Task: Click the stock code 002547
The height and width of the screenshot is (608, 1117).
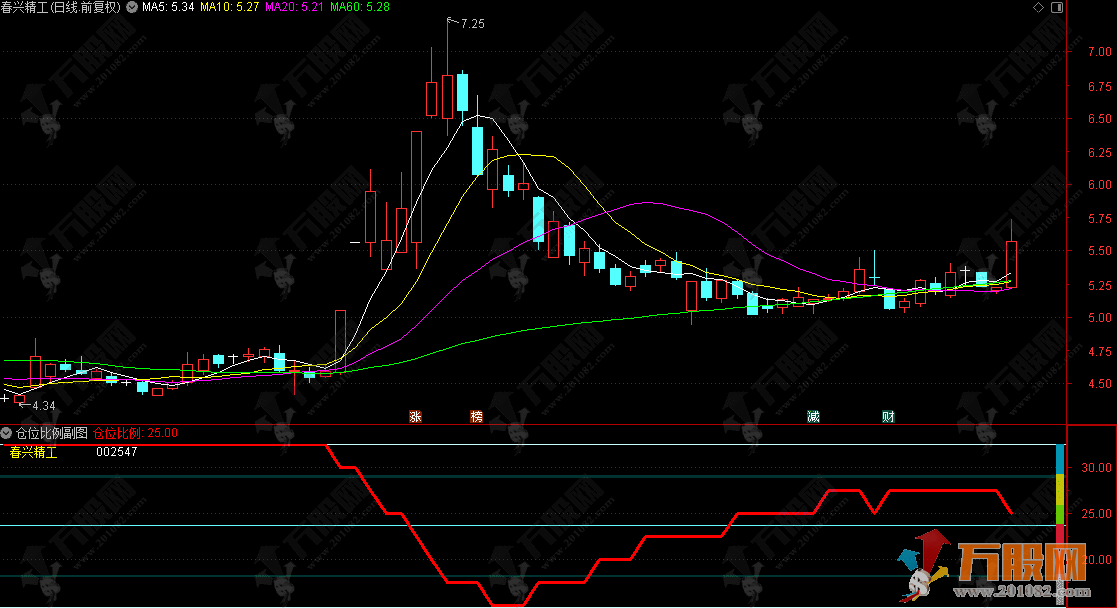Action: [x=117, y=452]
